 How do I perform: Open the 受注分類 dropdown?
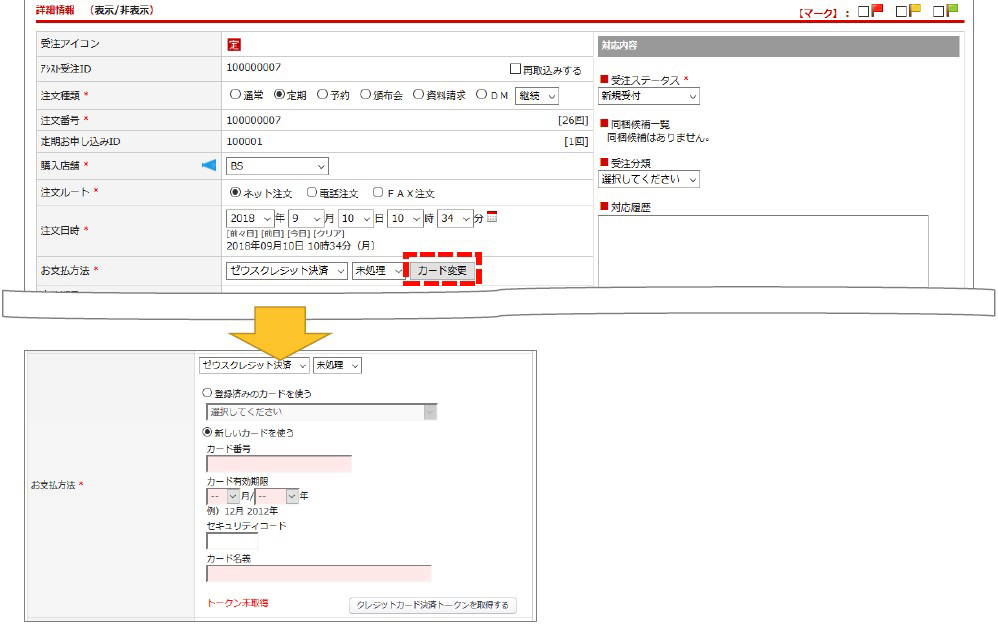[649, 179]
